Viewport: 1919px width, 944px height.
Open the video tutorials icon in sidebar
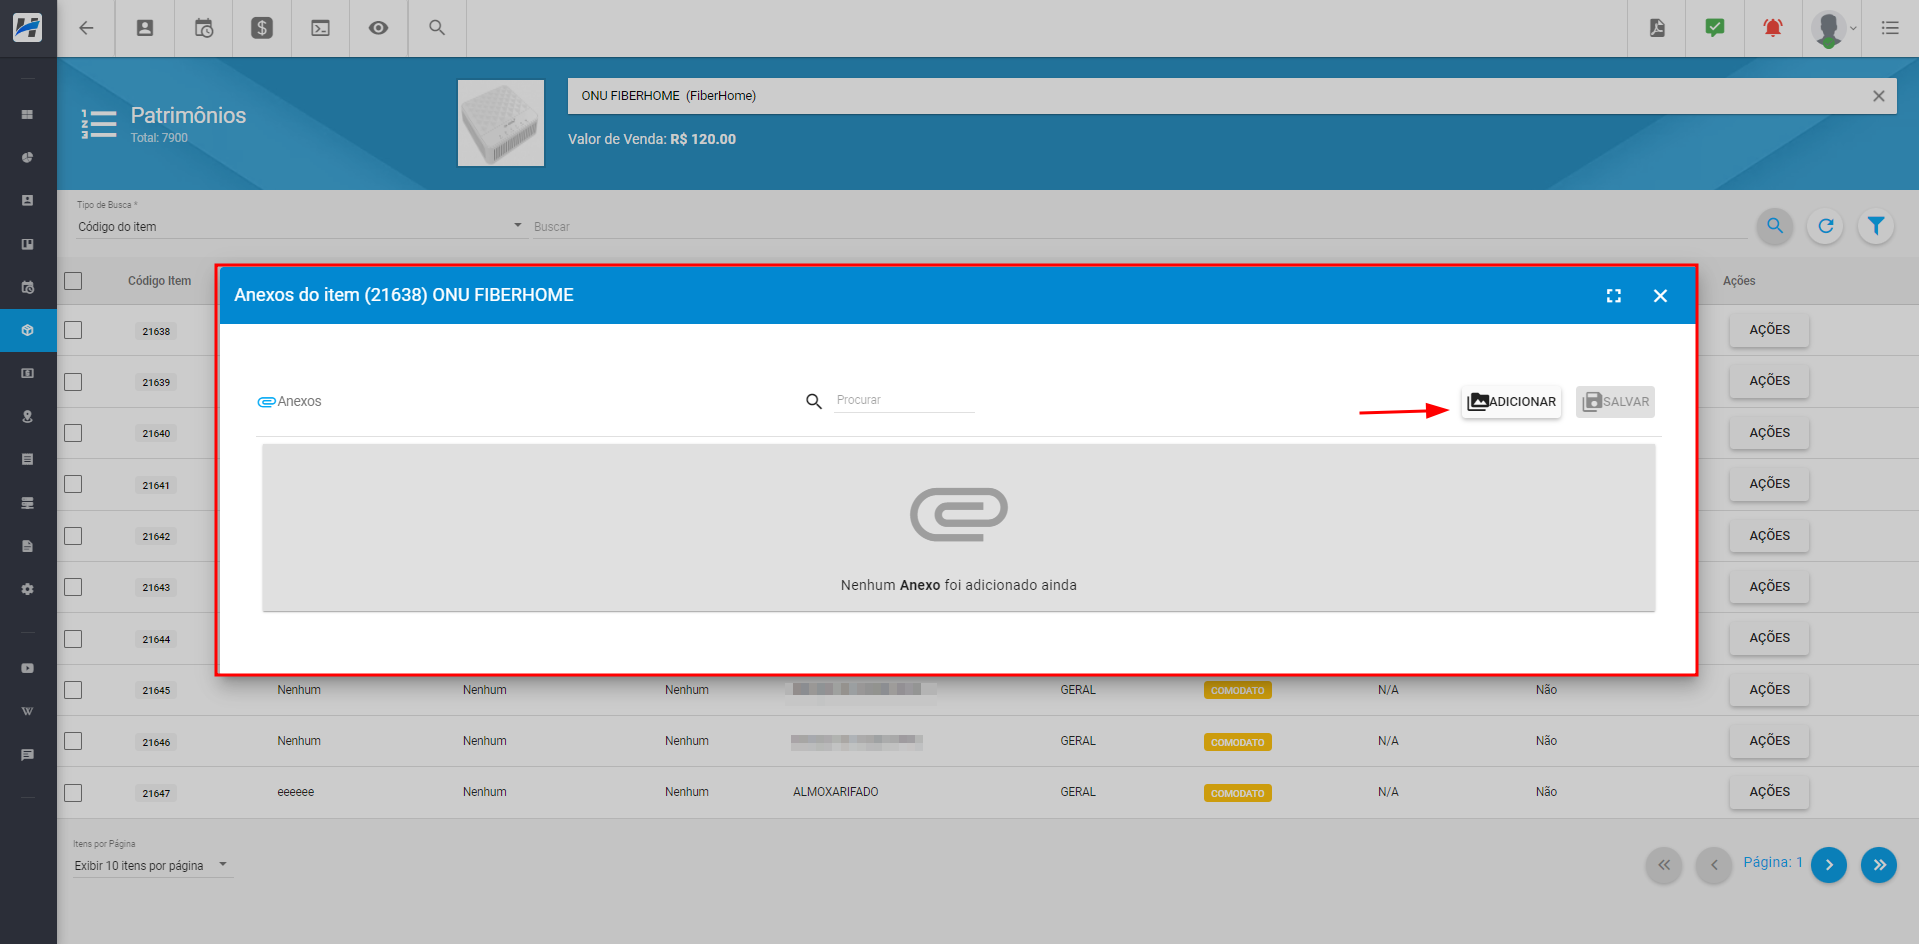point(28,668)
